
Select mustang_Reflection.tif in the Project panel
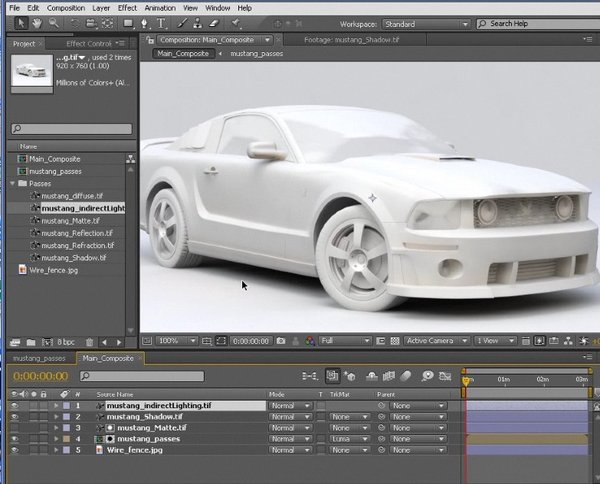(77, 233)
